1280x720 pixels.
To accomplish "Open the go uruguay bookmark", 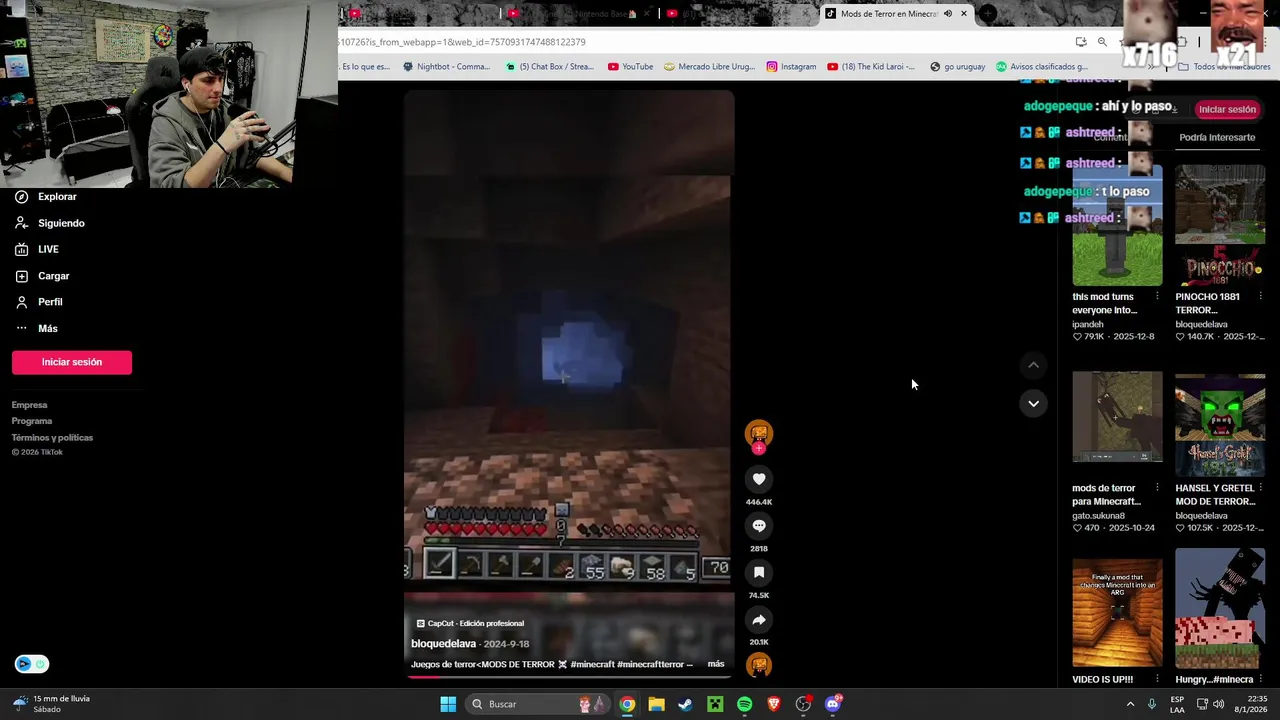I will tap(957, 67).
